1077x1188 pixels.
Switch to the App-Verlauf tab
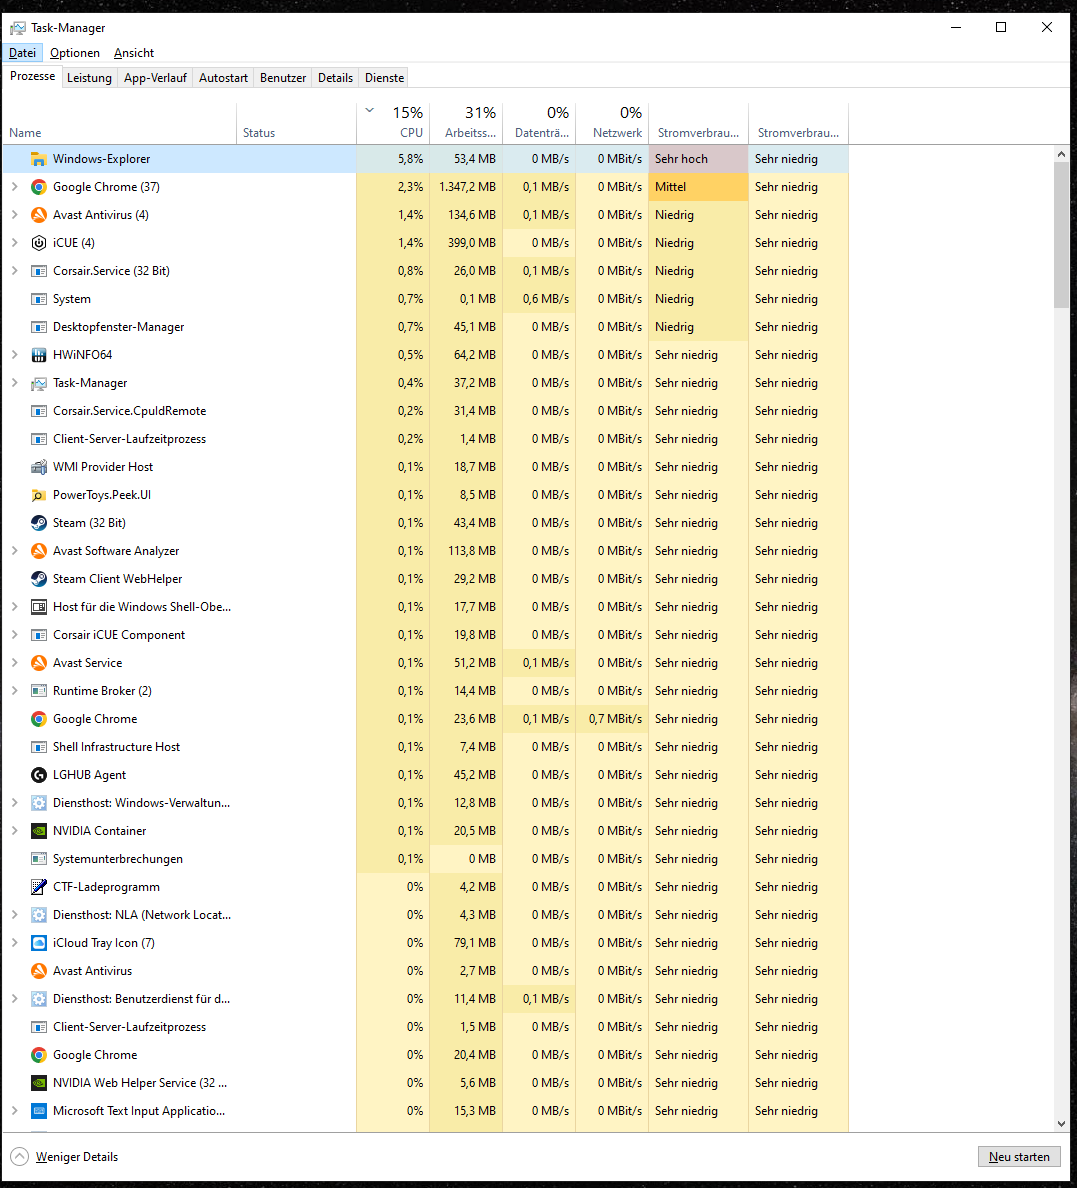155,78
